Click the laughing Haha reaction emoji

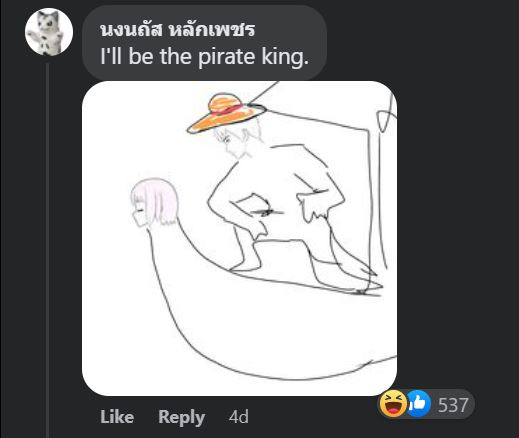click(393, 404)
